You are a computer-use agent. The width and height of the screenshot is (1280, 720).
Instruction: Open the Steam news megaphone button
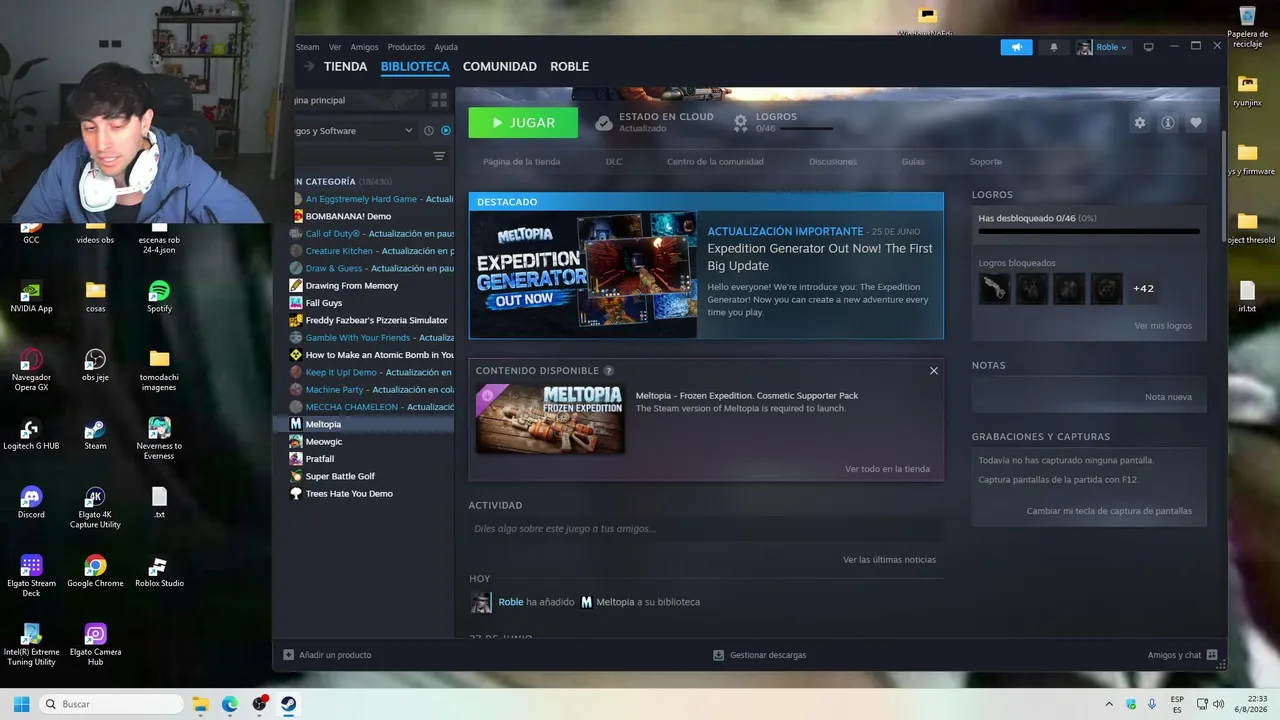click(x=1016, y=47)
